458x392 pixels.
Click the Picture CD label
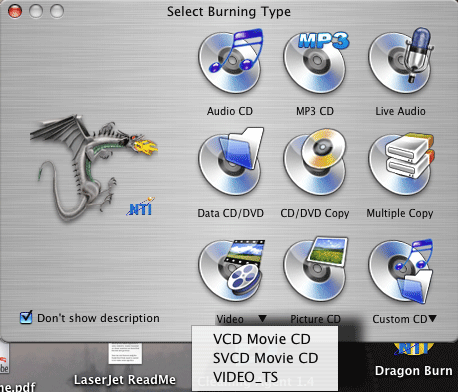click(315, 319)
